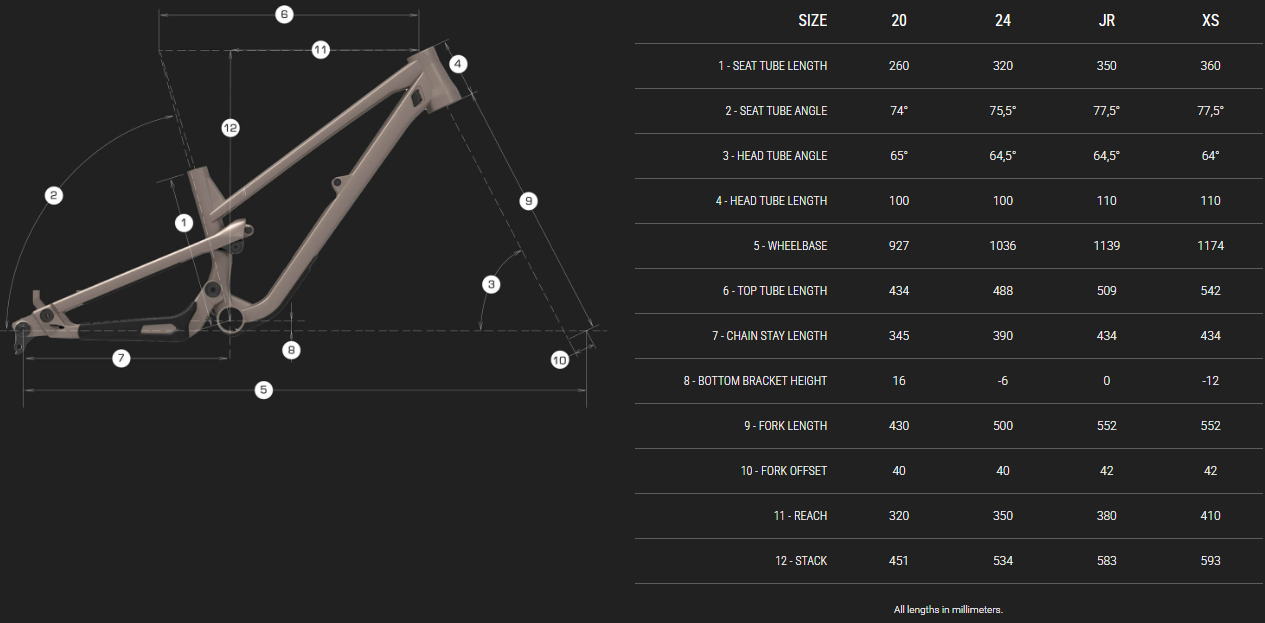The image size is (1265, 623).
Task: Select marker 3 for head tube angle
Action: pos(491,284)
